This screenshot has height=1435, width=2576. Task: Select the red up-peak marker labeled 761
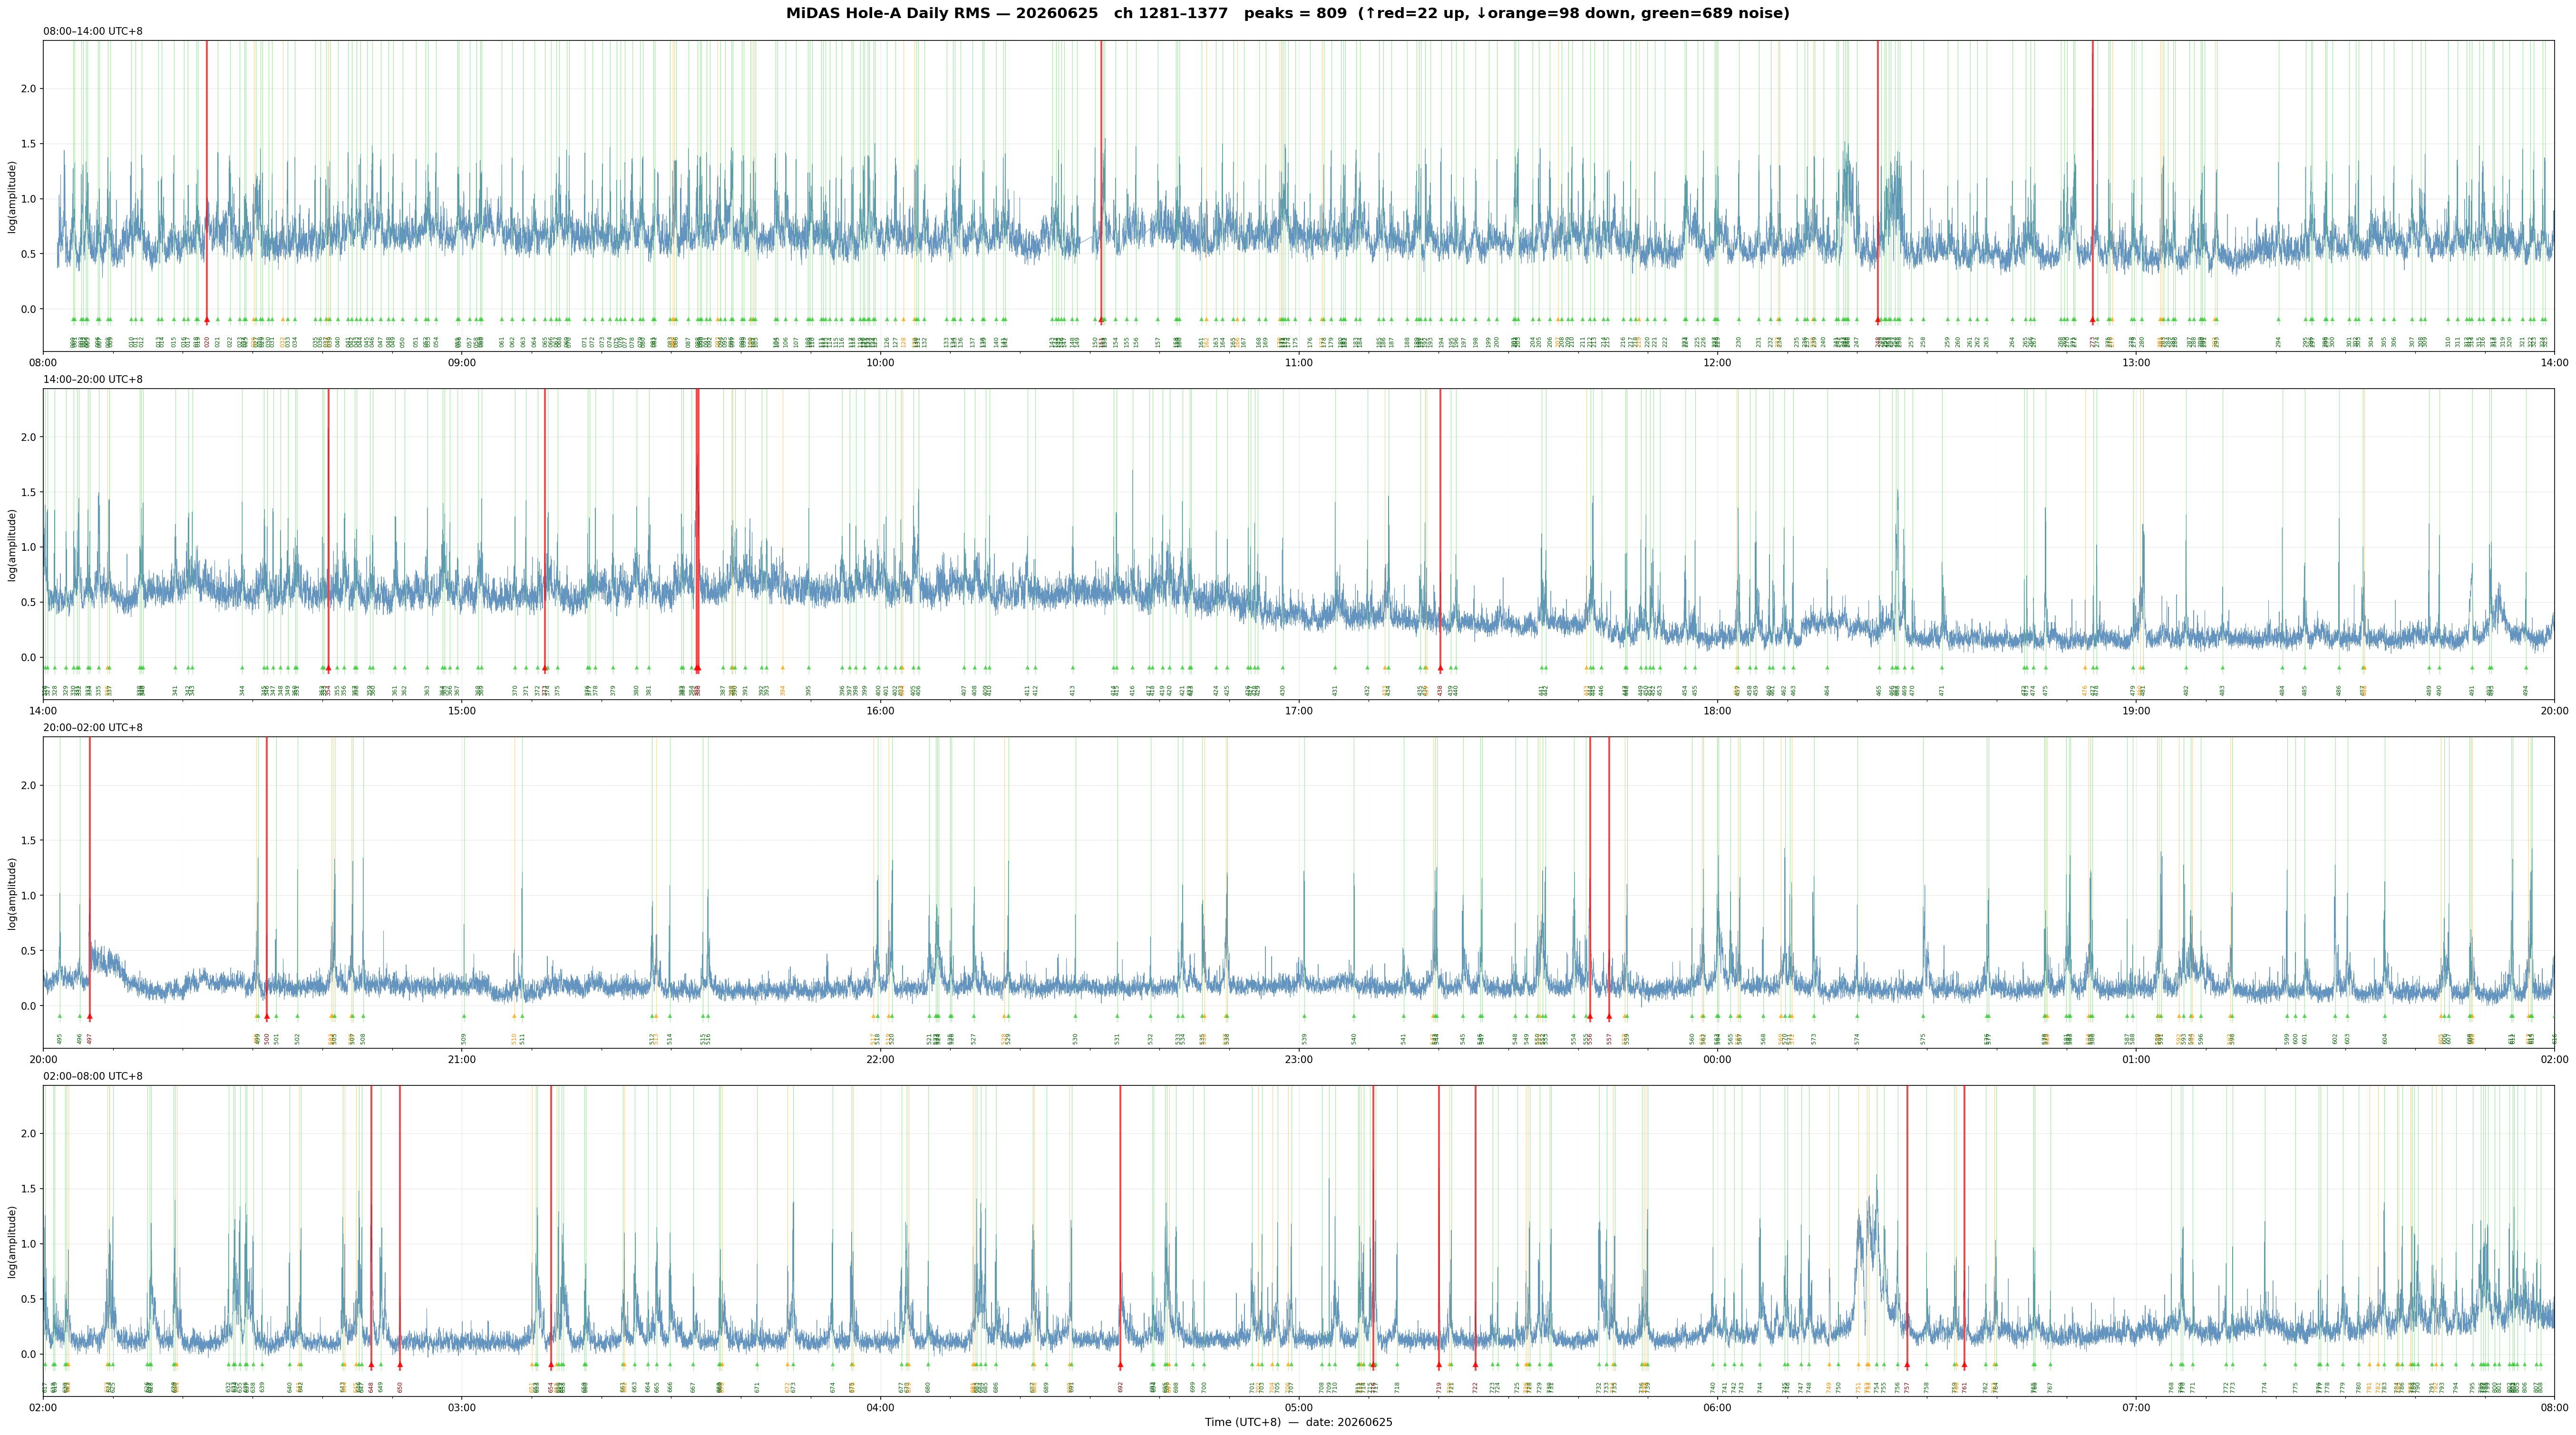[x=1964, y=1365]
